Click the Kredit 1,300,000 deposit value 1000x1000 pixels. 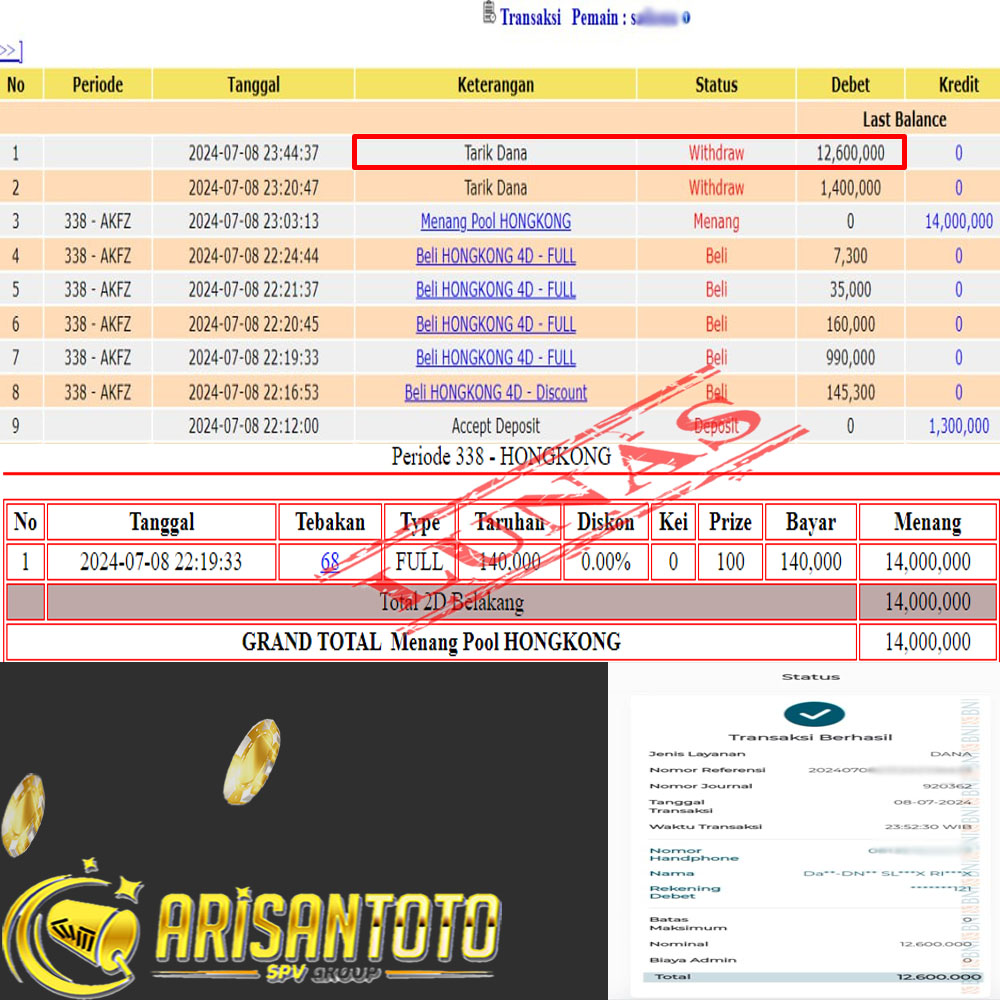click(959, 426)
